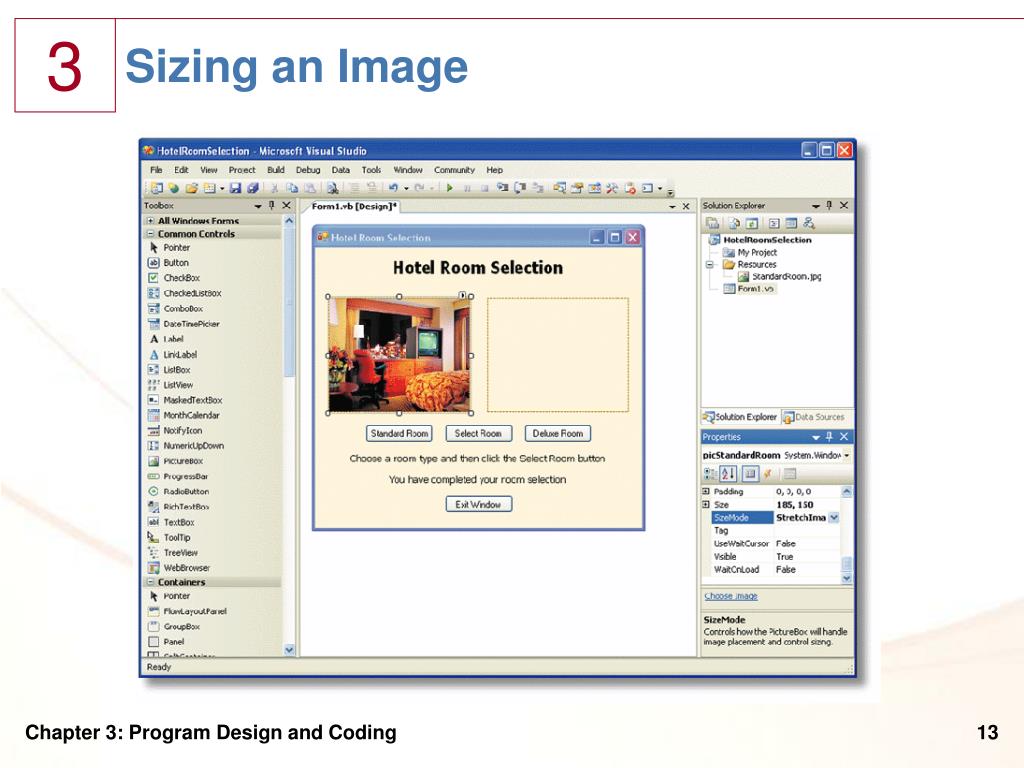Viewport: 1024px width, 768px height.
Task: Switch to the Data Sources tab
Action: click(x=814, y=417)
